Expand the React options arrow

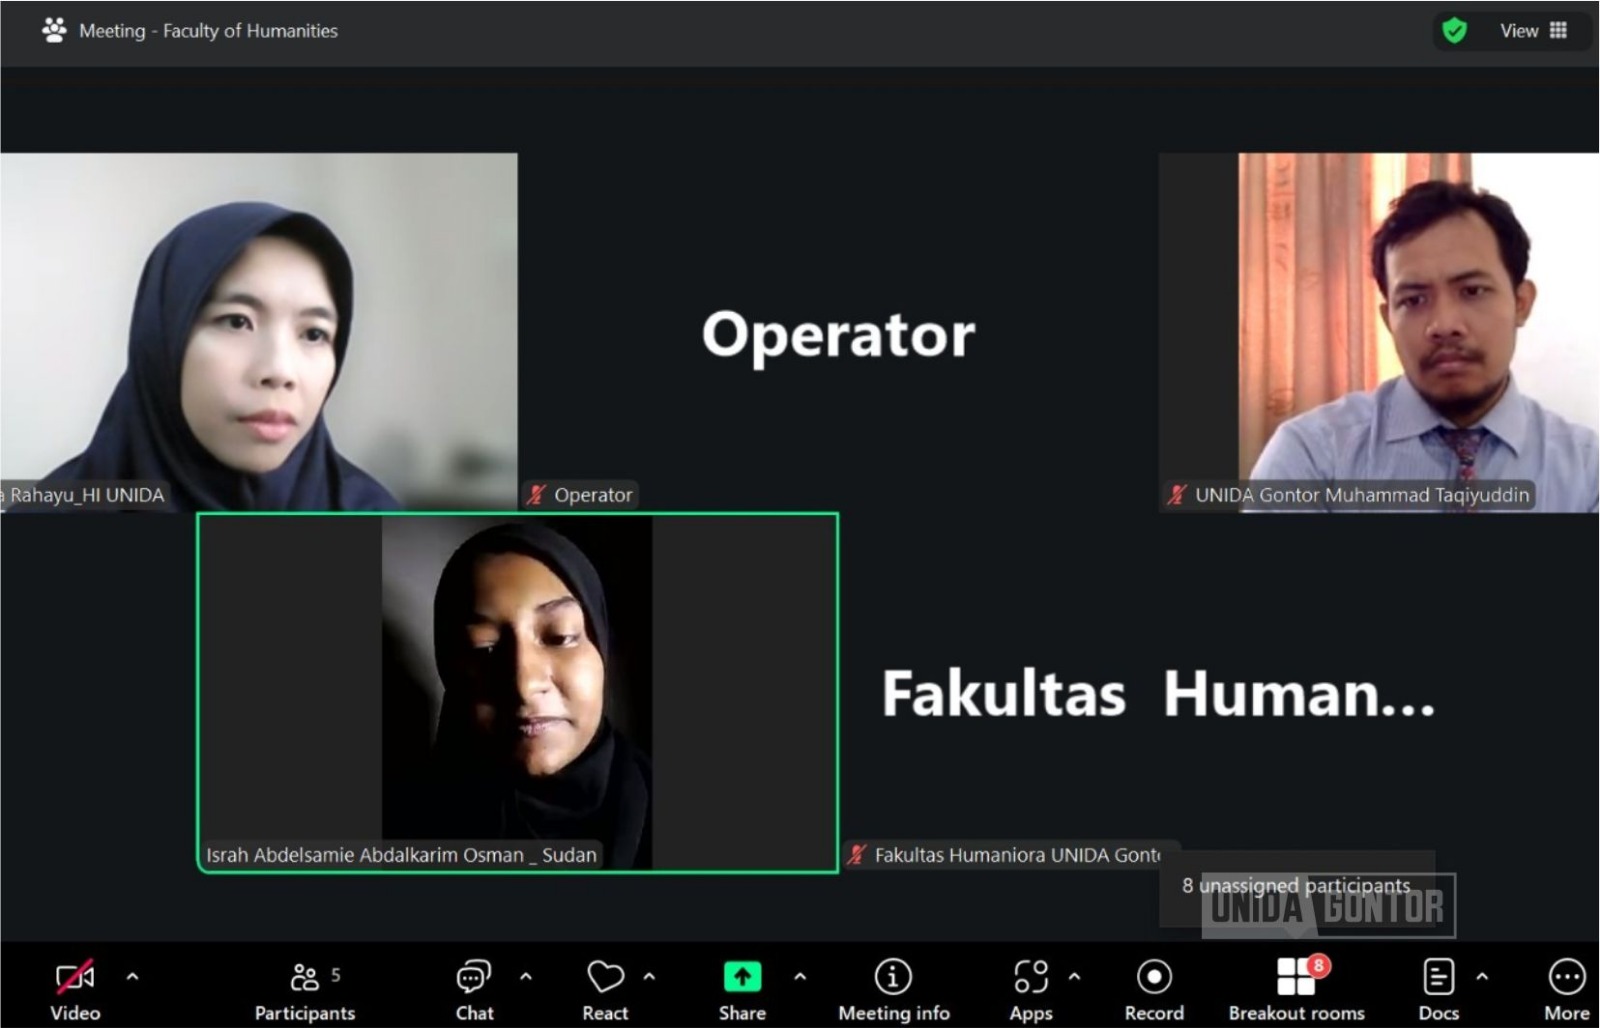649,976
